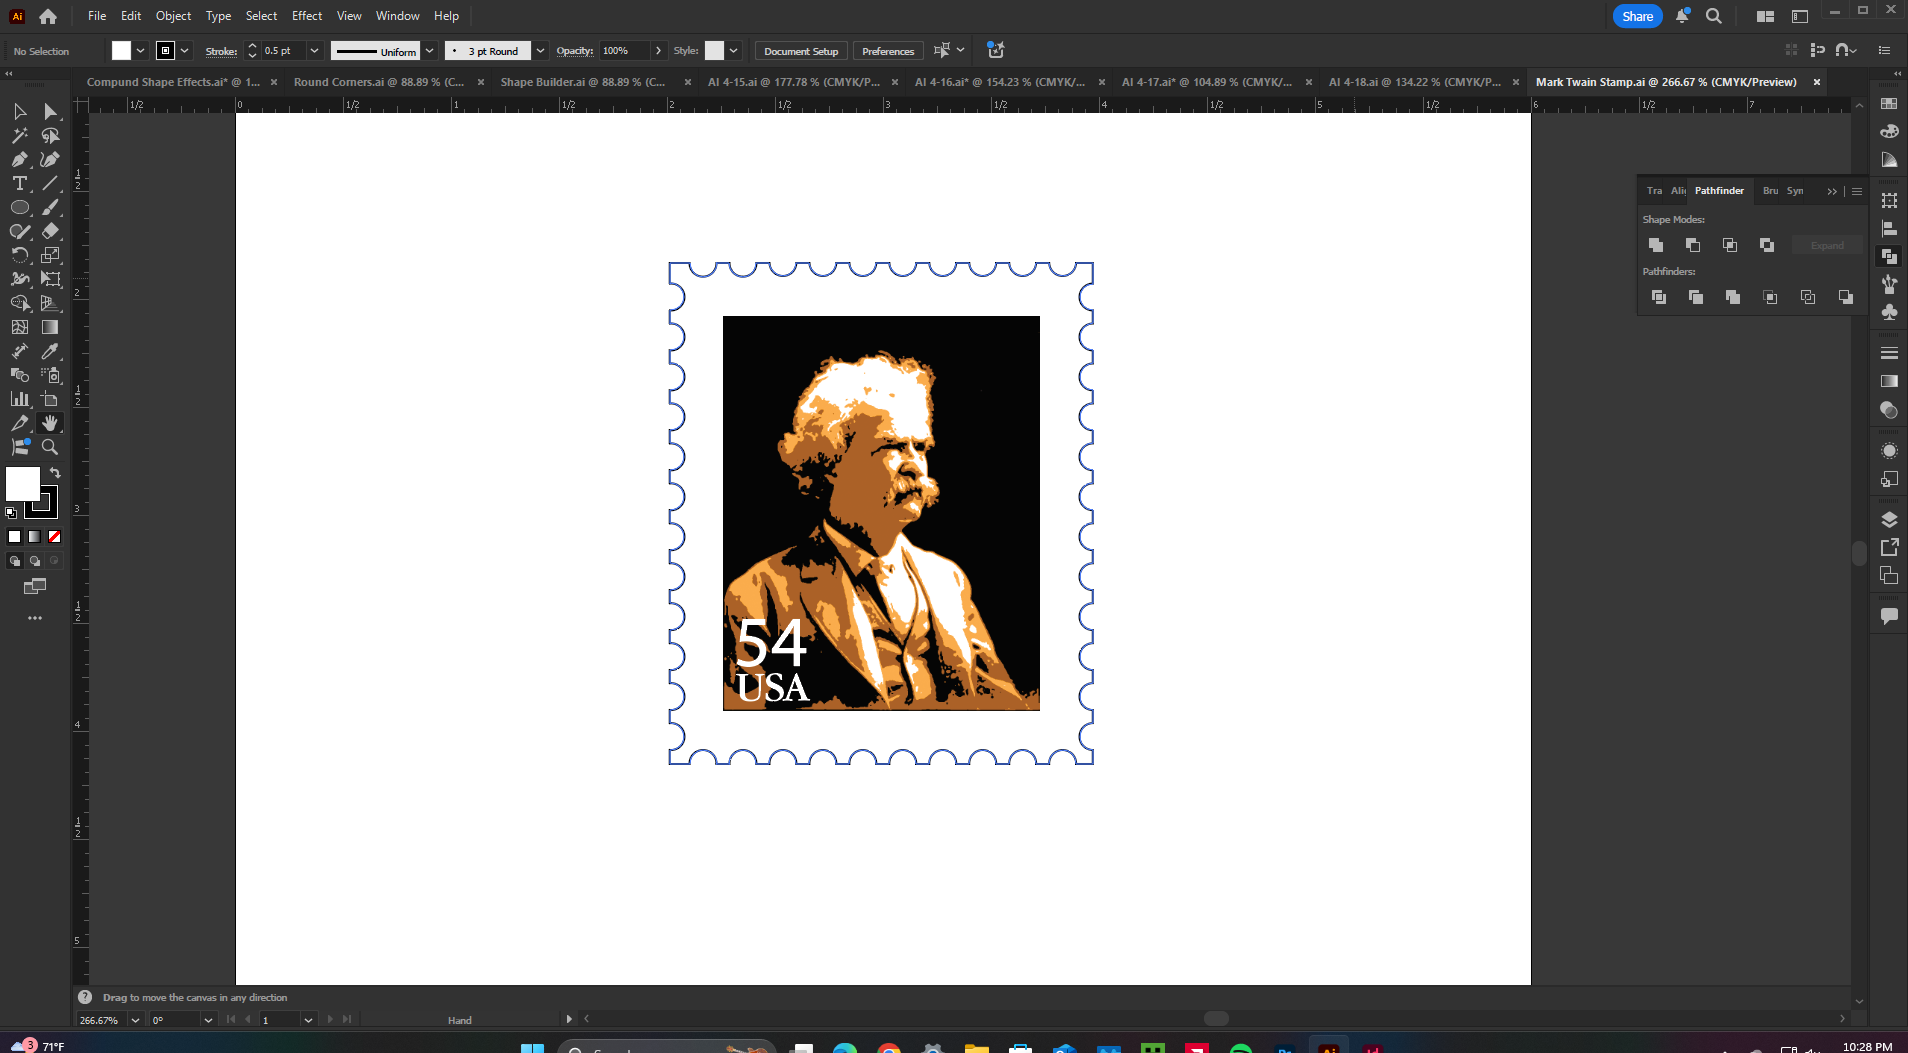Click Unite in Pathfinder Shape Modes
1908x1053 pixels.
[1656, 245]
